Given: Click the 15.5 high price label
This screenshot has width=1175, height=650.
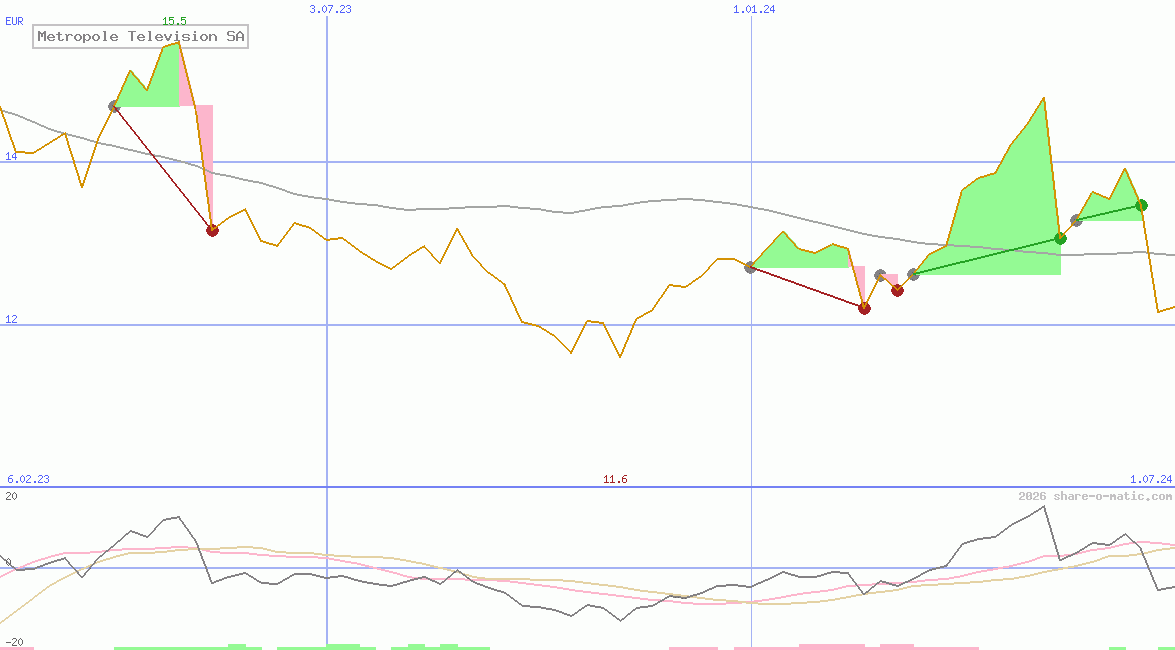Looking at the screenshot, I should (174, 21).
